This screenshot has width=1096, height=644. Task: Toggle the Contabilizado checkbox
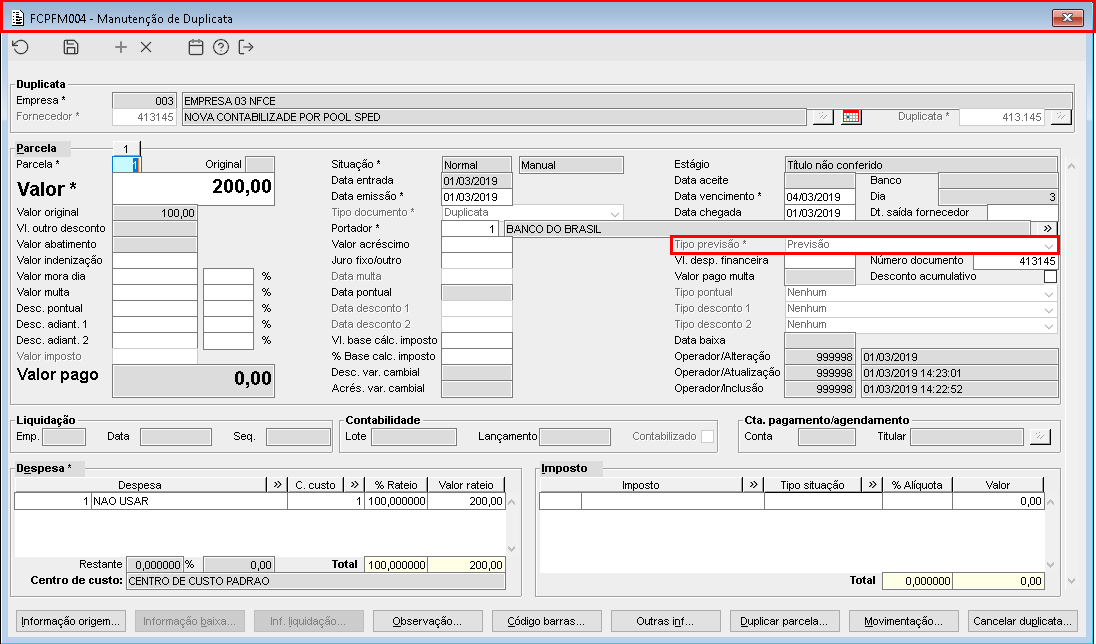click(707, 436)
